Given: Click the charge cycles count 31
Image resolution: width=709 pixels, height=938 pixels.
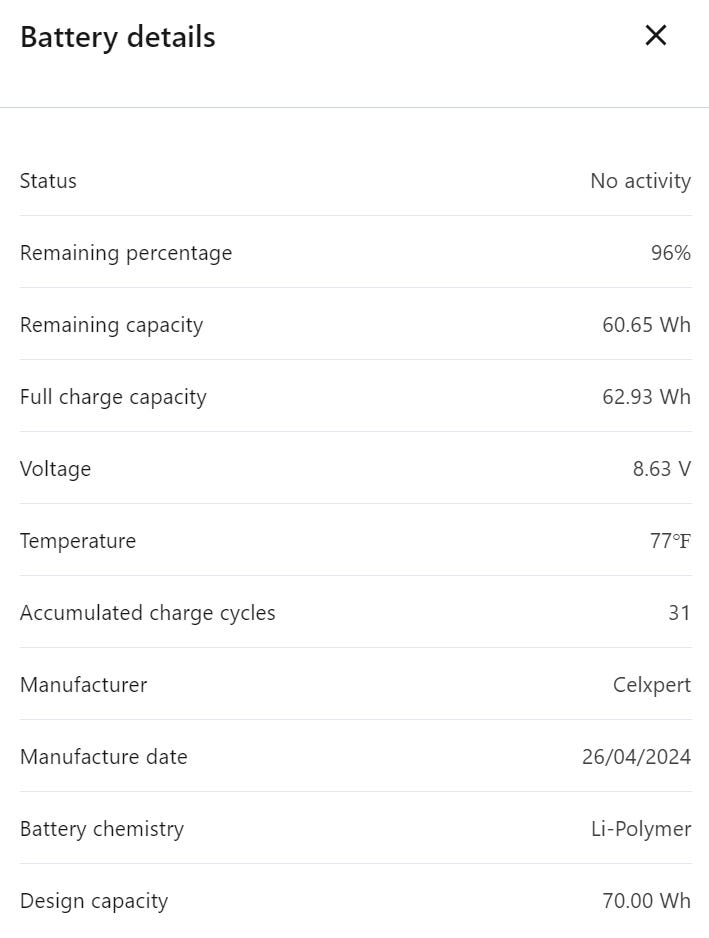Looking at the screenshot, I should 679,613.
